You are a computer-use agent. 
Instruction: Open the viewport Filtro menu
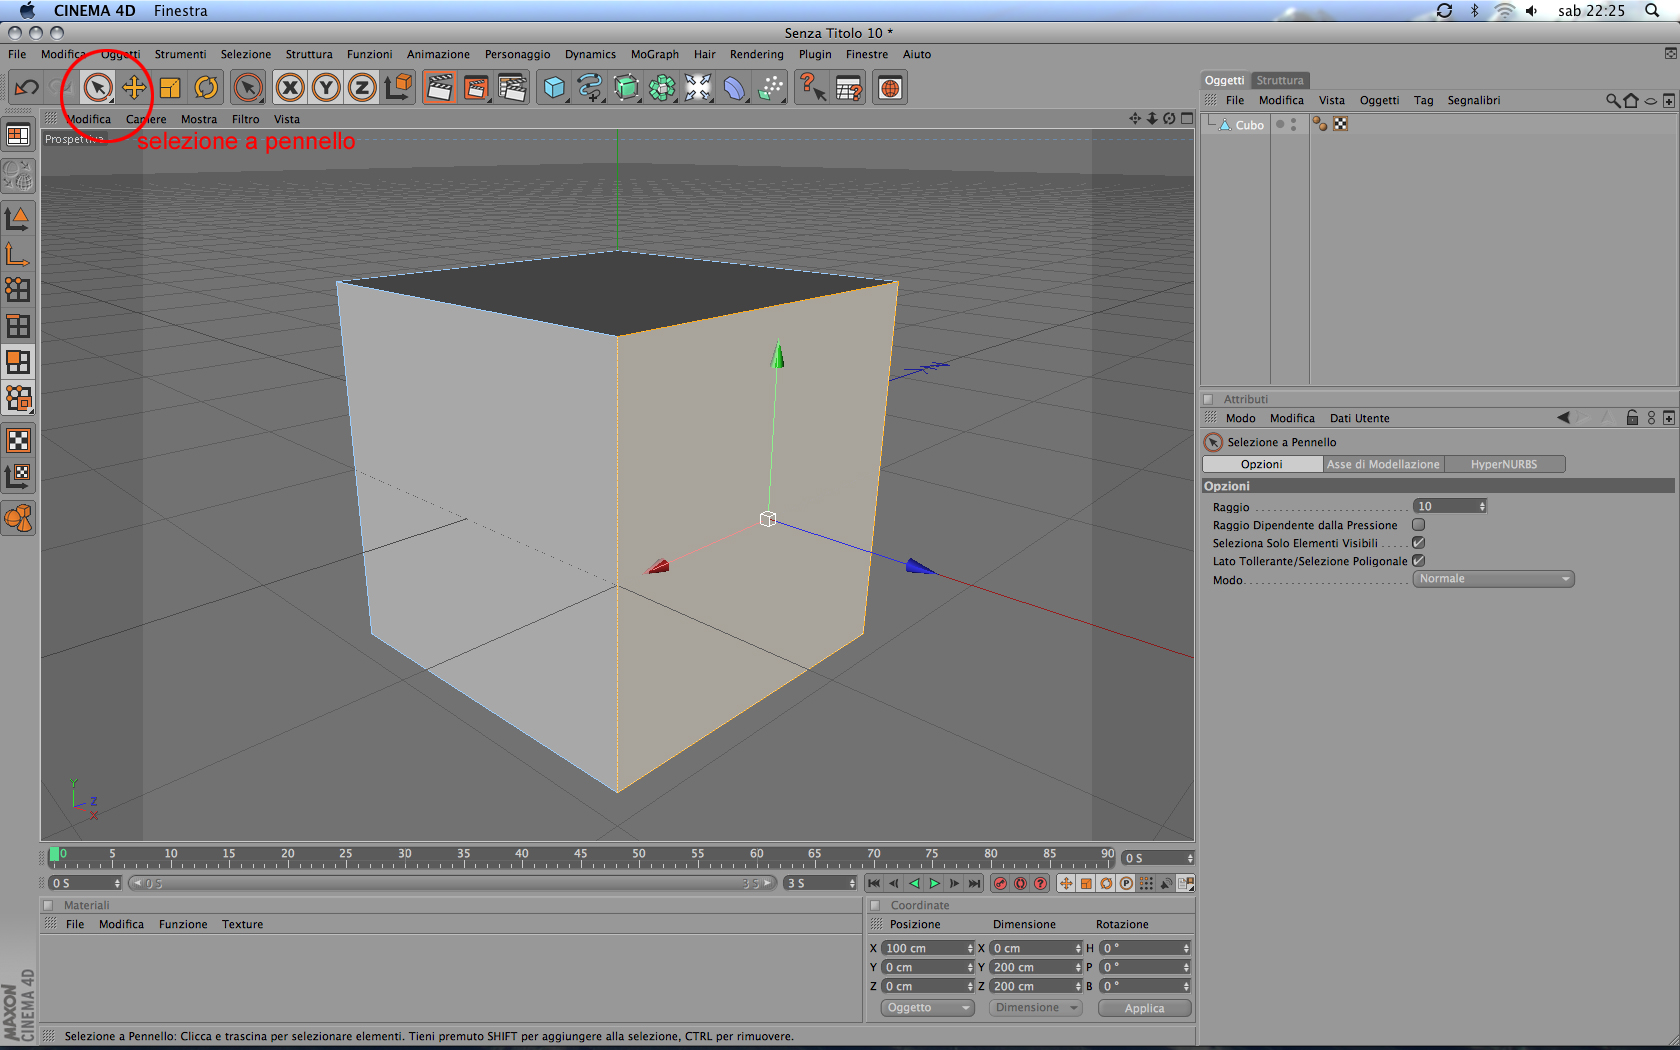point(245,119)
